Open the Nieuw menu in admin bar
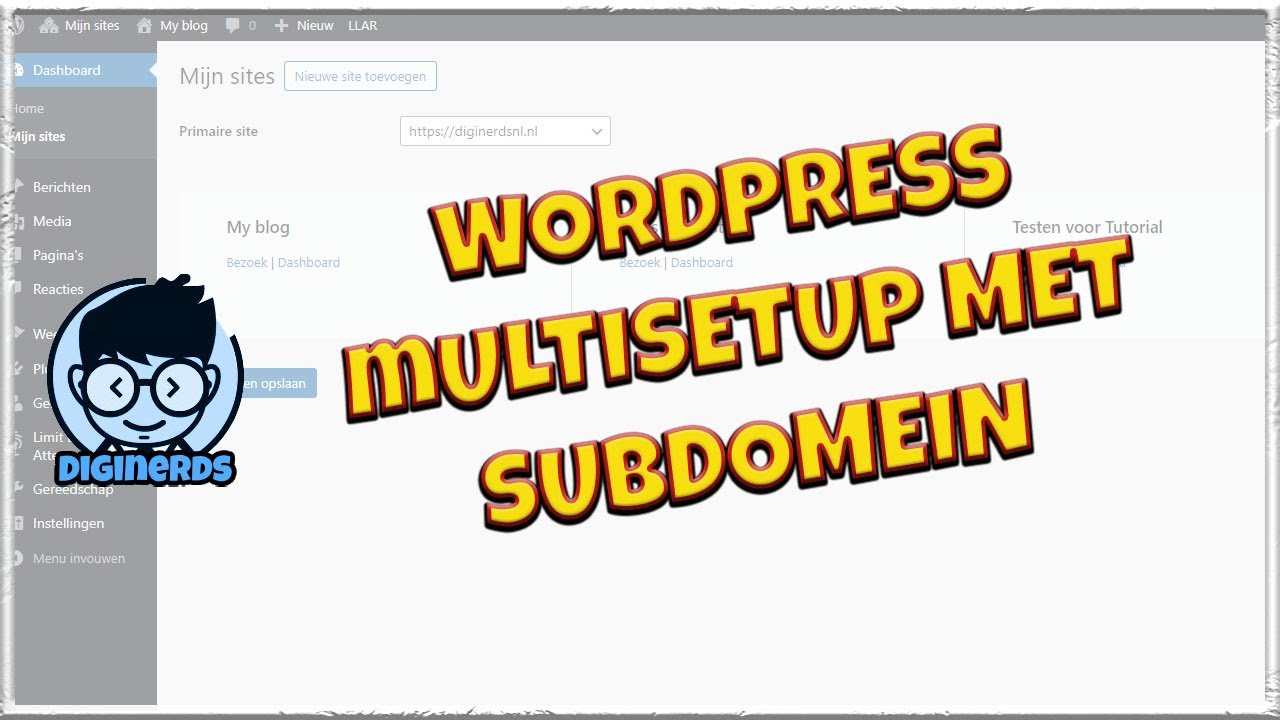This screenshot has height=720, width=1280. (x=315, y=26)
